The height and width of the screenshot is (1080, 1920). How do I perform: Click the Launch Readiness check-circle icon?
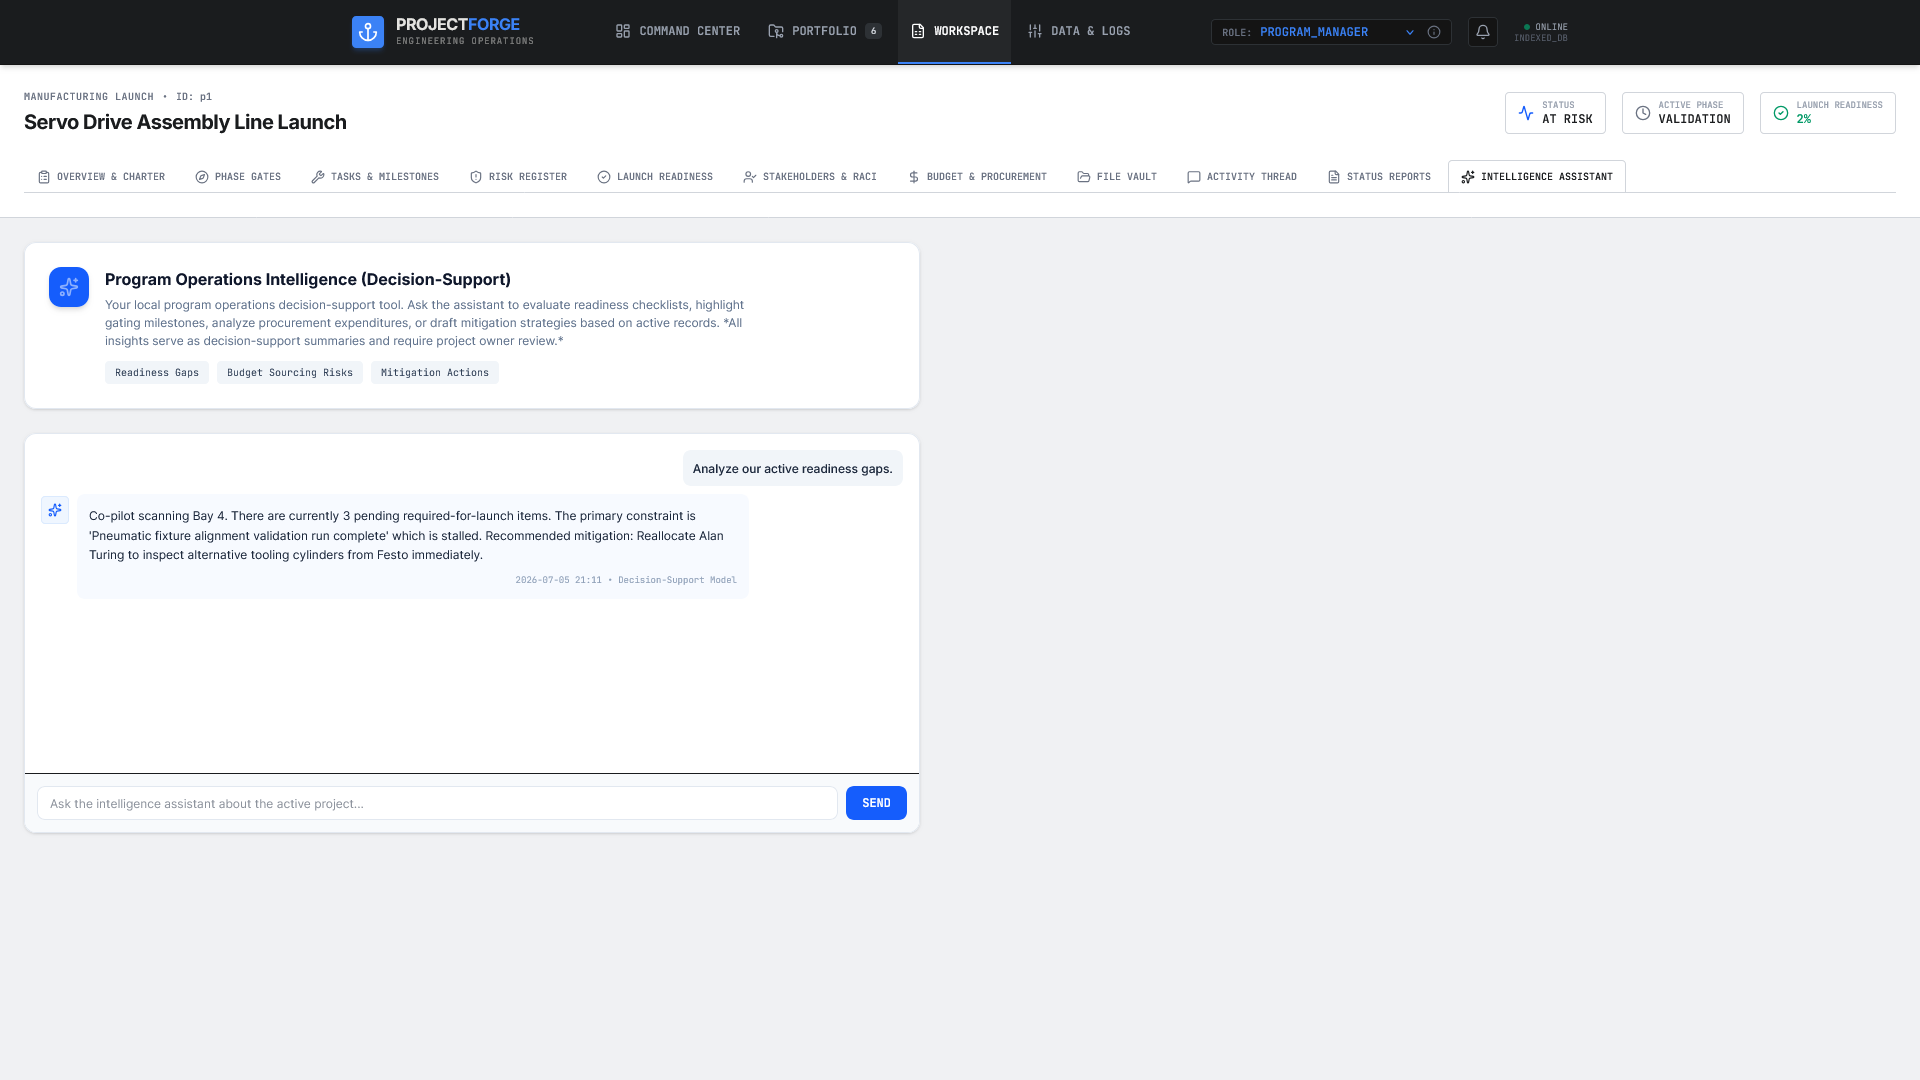[1781, 113]
